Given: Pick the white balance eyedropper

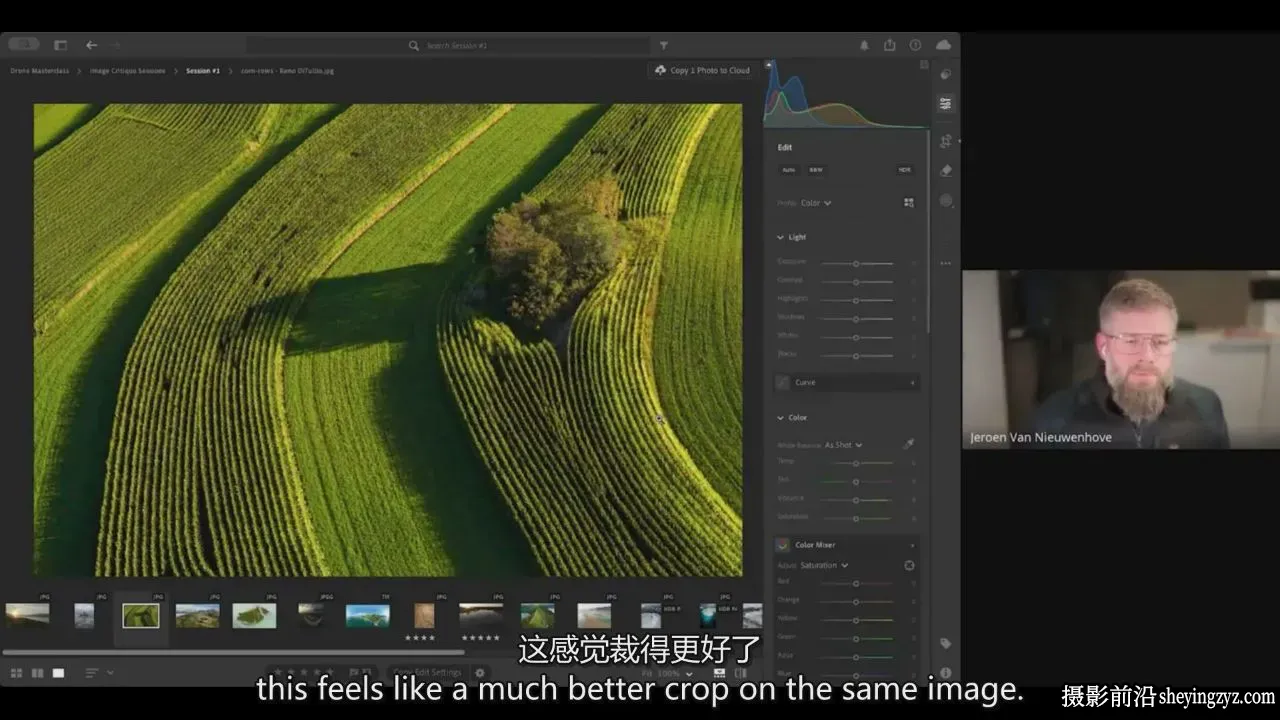Looking at the screenshot, I should [x=908, y=443].
